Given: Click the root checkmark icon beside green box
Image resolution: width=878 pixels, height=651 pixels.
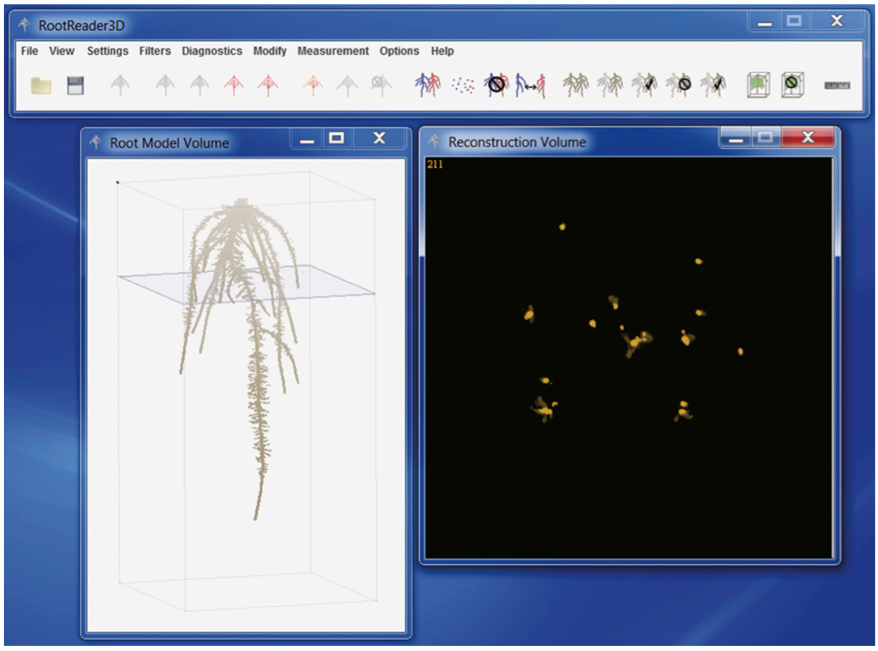Looking at the screenshot, I should point(713,85).
